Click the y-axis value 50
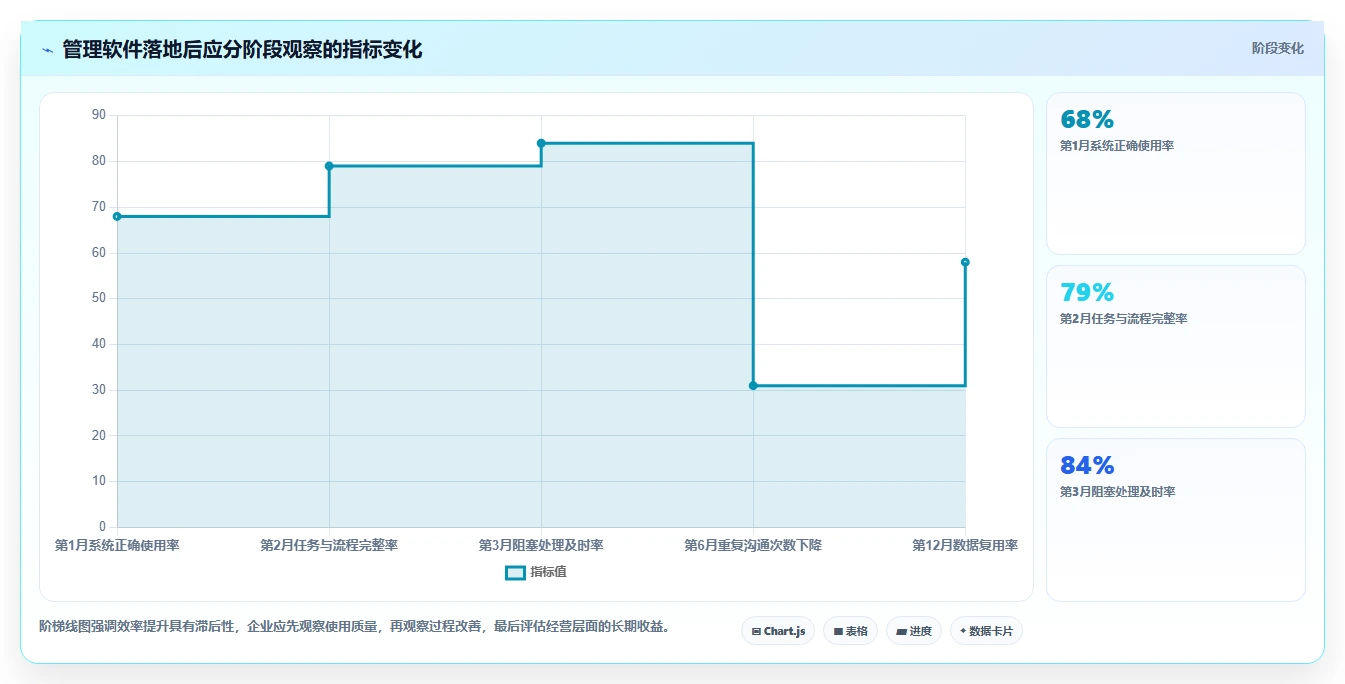The height and width of the screenshot is (684, 1345). click(99, 298)
